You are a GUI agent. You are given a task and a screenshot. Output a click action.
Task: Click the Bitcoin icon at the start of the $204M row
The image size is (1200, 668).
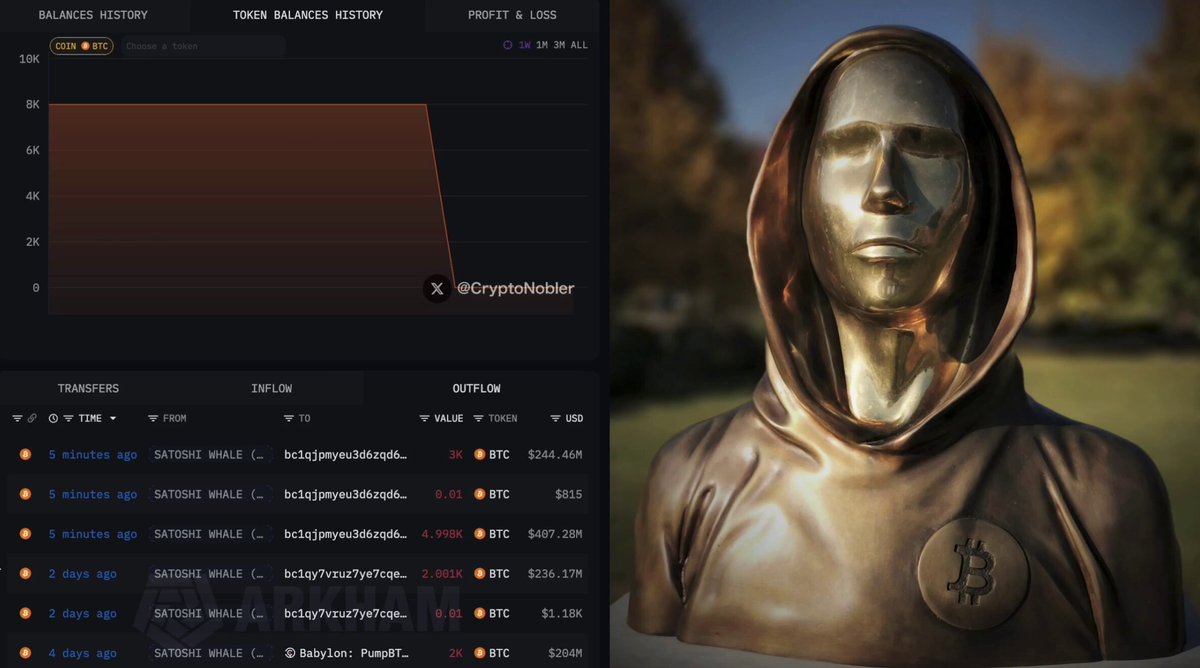25,653
